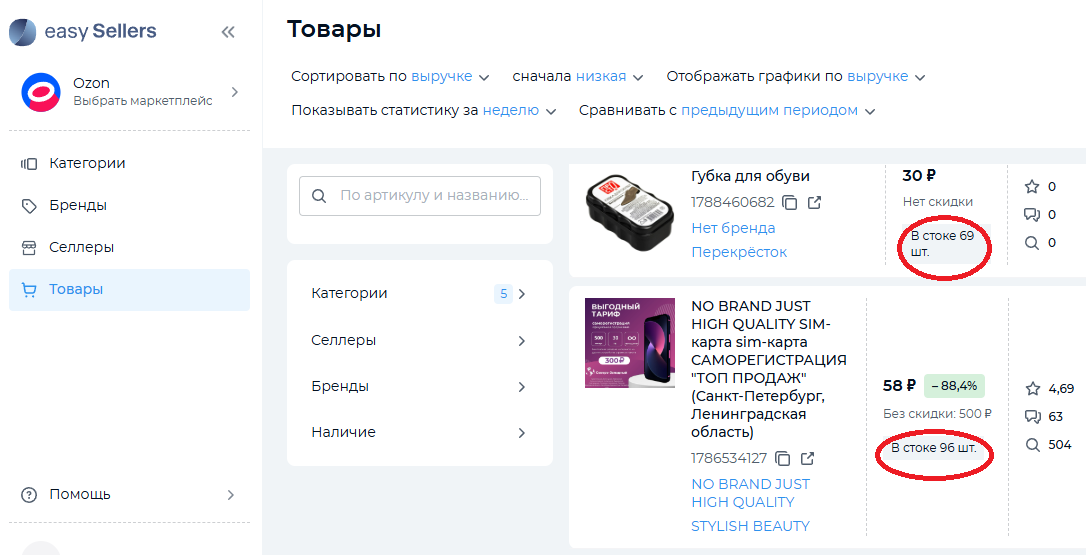The height and width of the screenshot is (555, 1086).
Task: Open shoe sponge product in new tab
Action: pyautogui.click(x=814, y=203)
